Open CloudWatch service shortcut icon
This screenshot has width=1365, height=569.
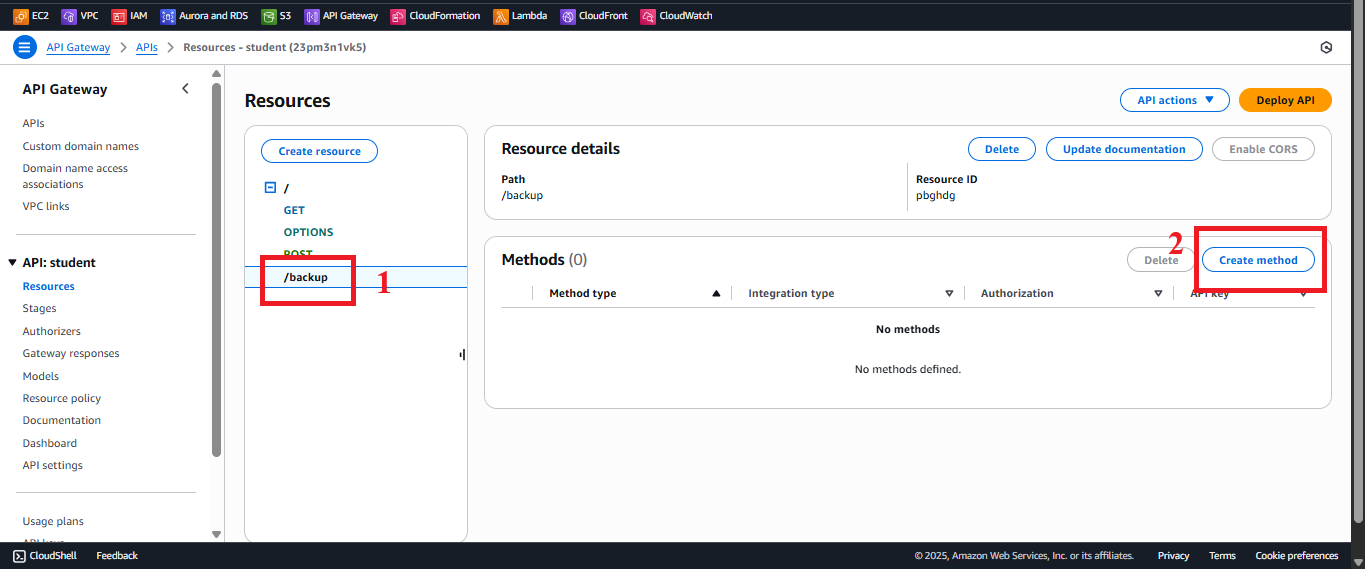(648, 16)
